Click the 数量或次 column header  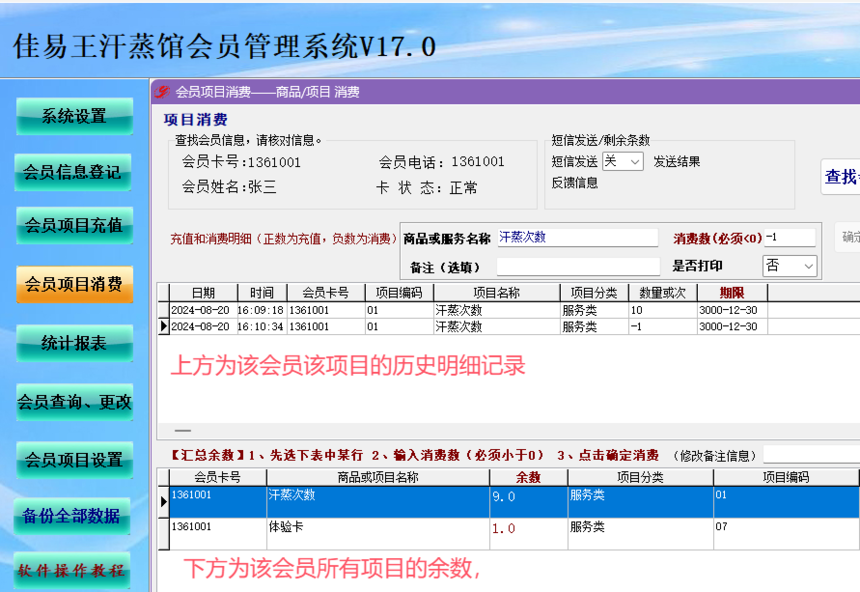(663, 293)
